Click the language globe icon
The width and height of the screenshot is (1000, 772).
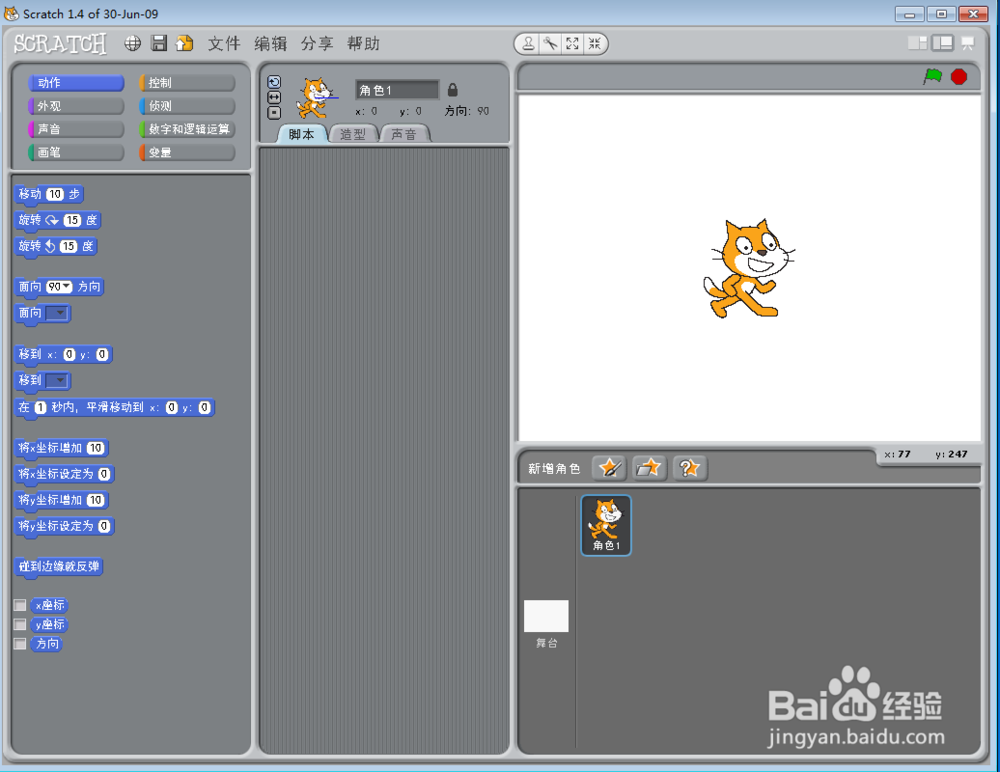click(x=133, y=43)
